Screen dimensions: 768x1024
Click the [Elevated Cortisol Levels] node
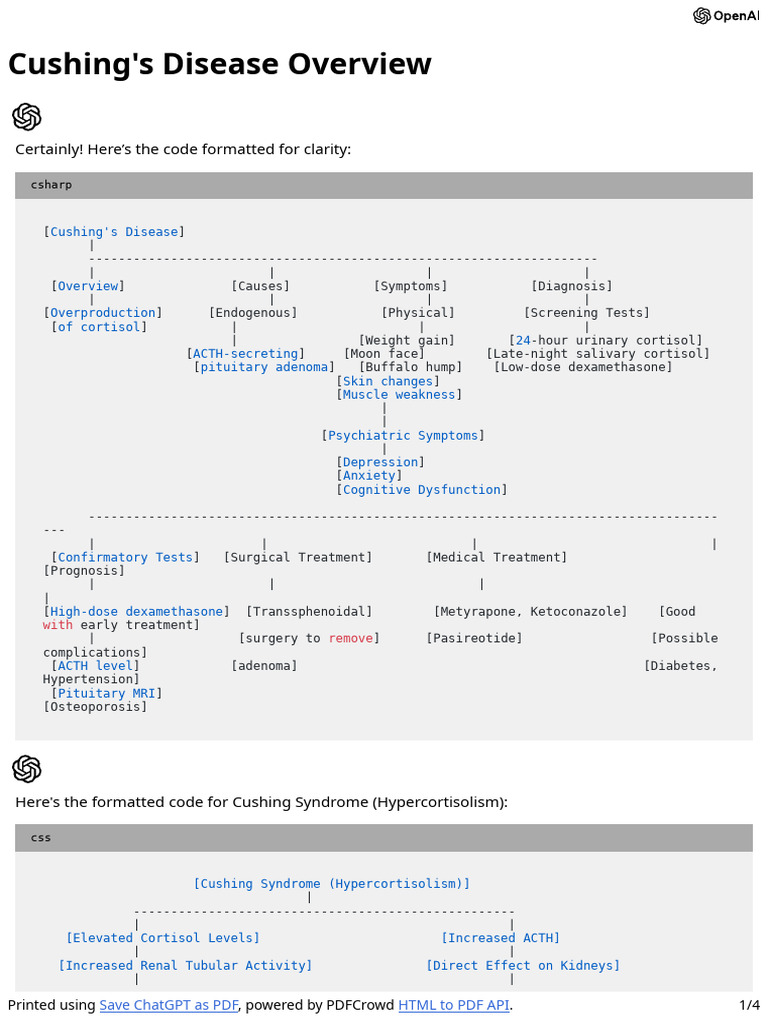tap(163, 938)
